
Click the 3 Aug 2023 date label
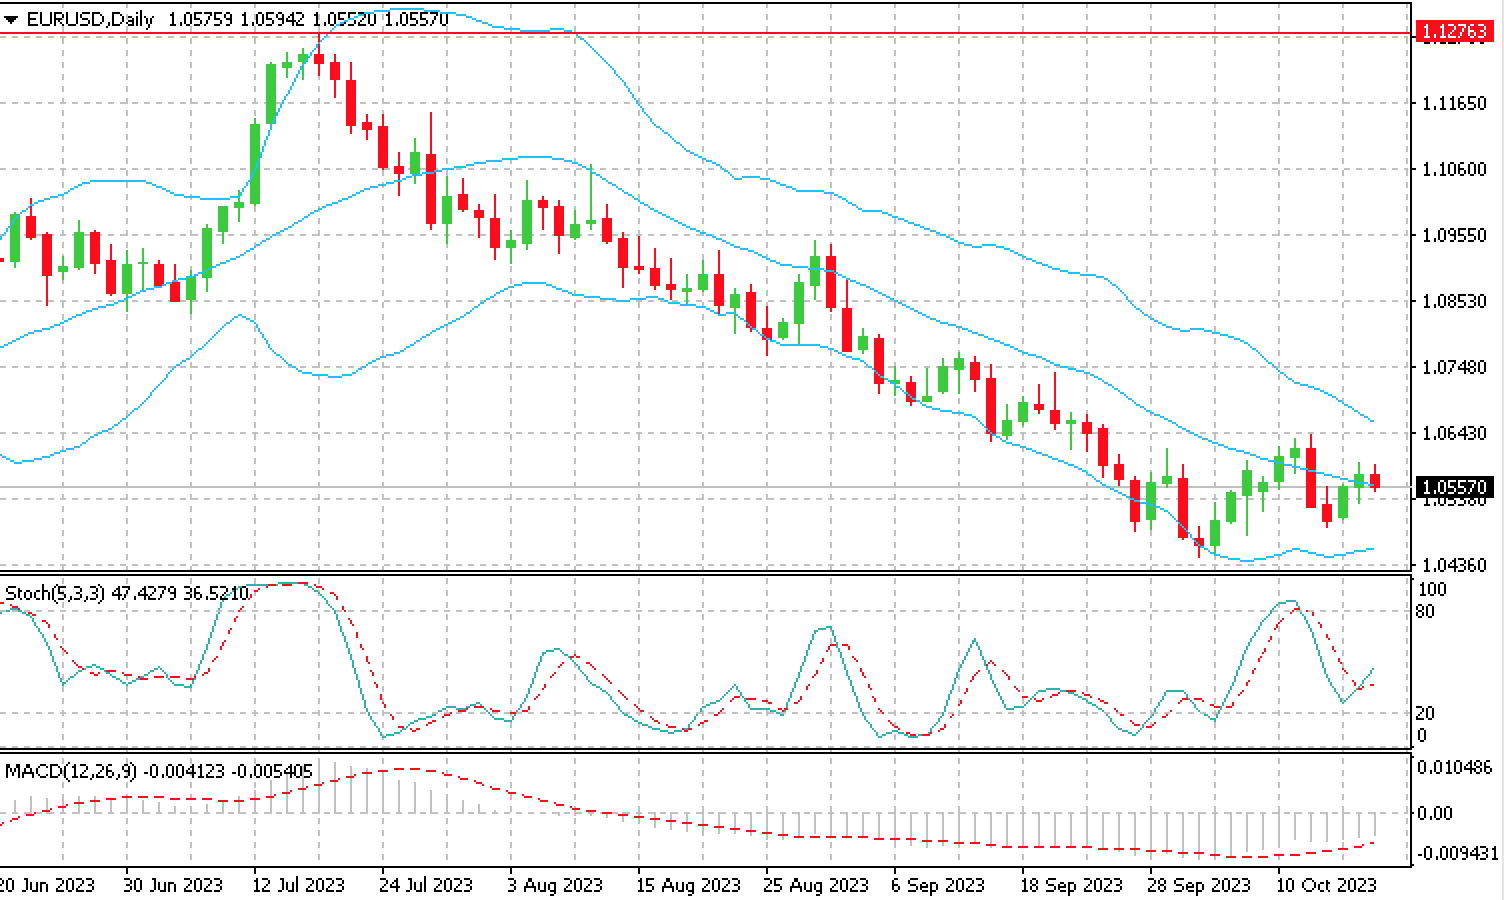pyautogui.click(x=556, y=885)
